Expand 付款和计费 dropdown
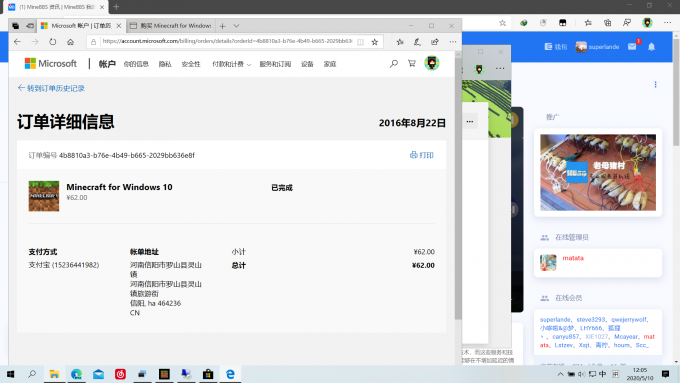680x383 pixels. pos(231,64)
